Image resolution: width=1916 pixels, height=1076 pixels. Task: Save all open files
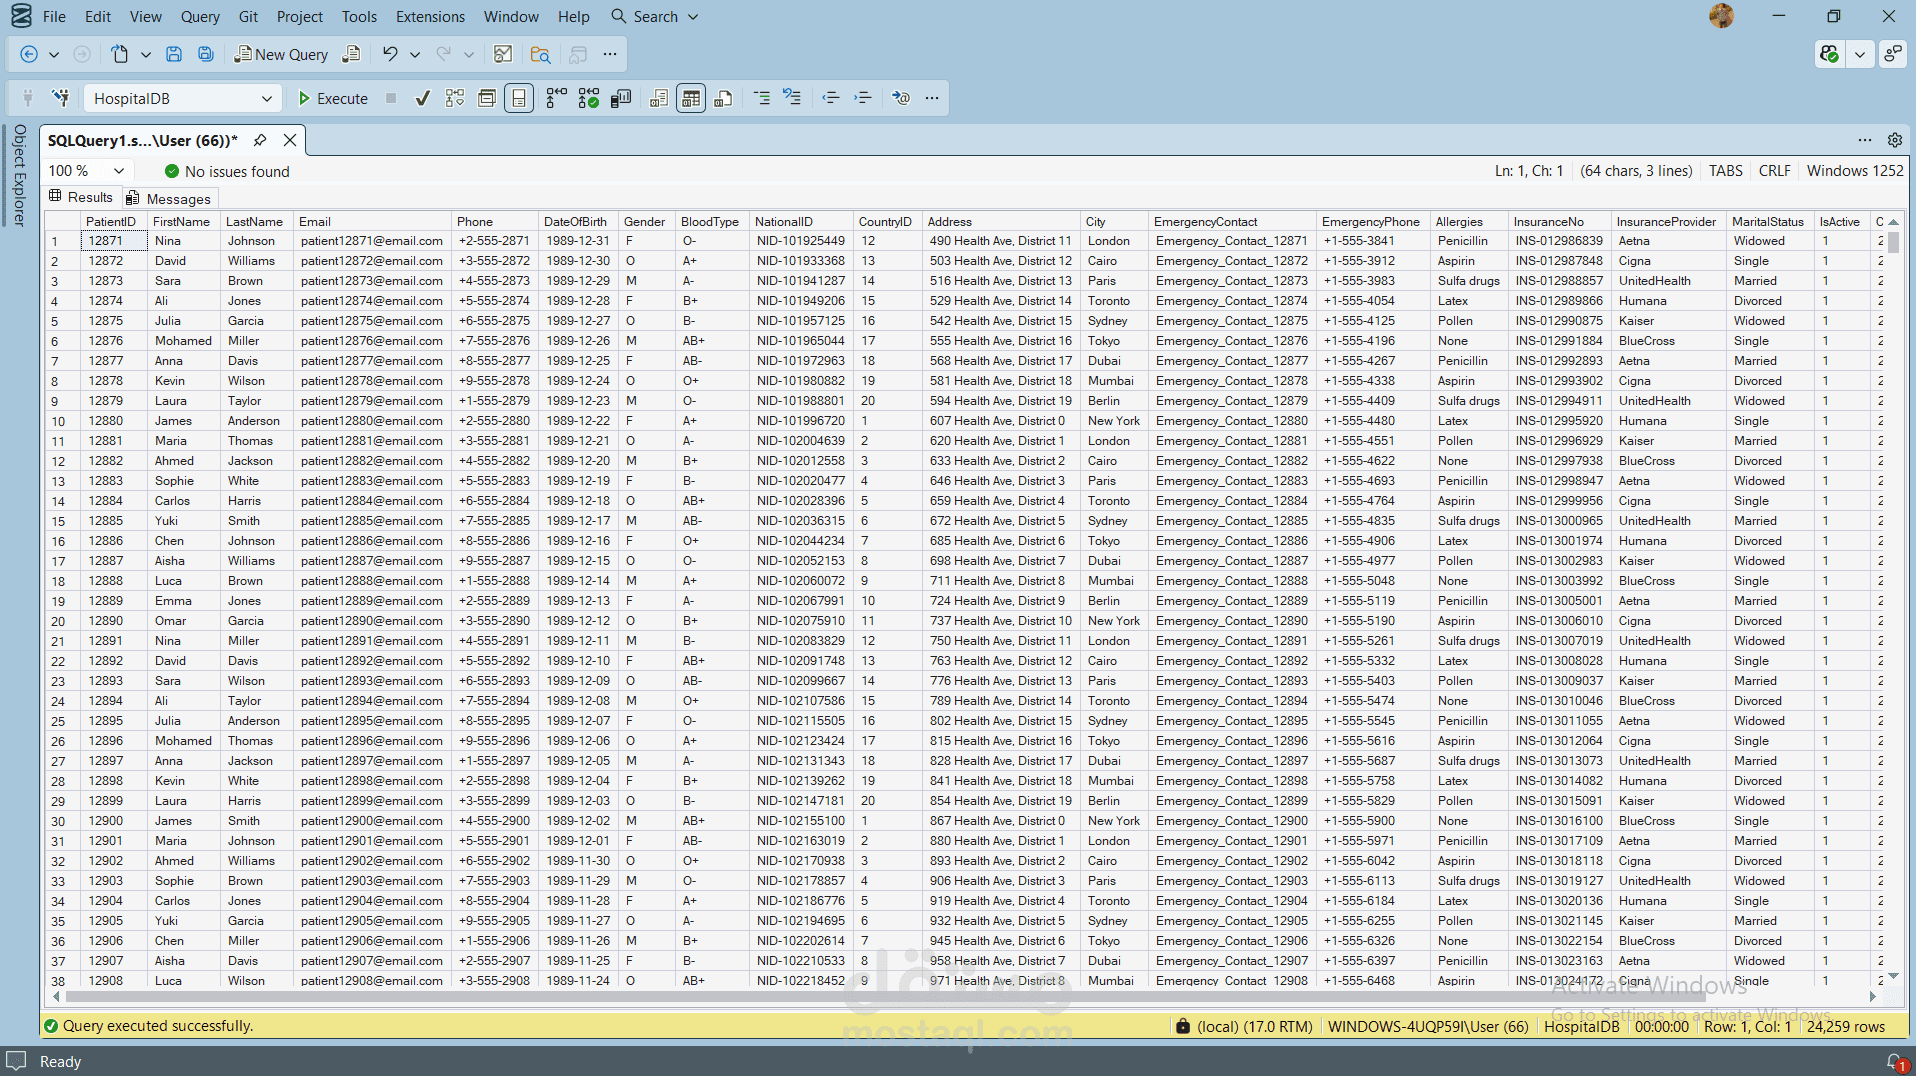[206, 54]
